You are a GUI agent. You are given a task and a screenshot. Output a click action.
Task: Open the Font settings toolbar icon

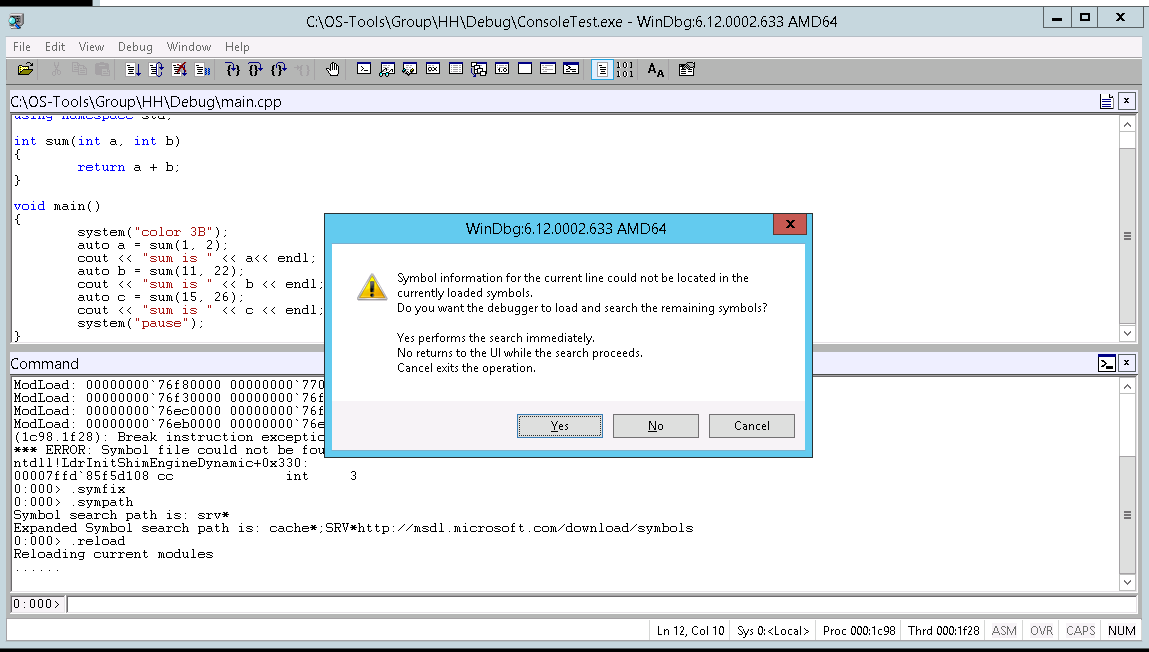point(656,70)
